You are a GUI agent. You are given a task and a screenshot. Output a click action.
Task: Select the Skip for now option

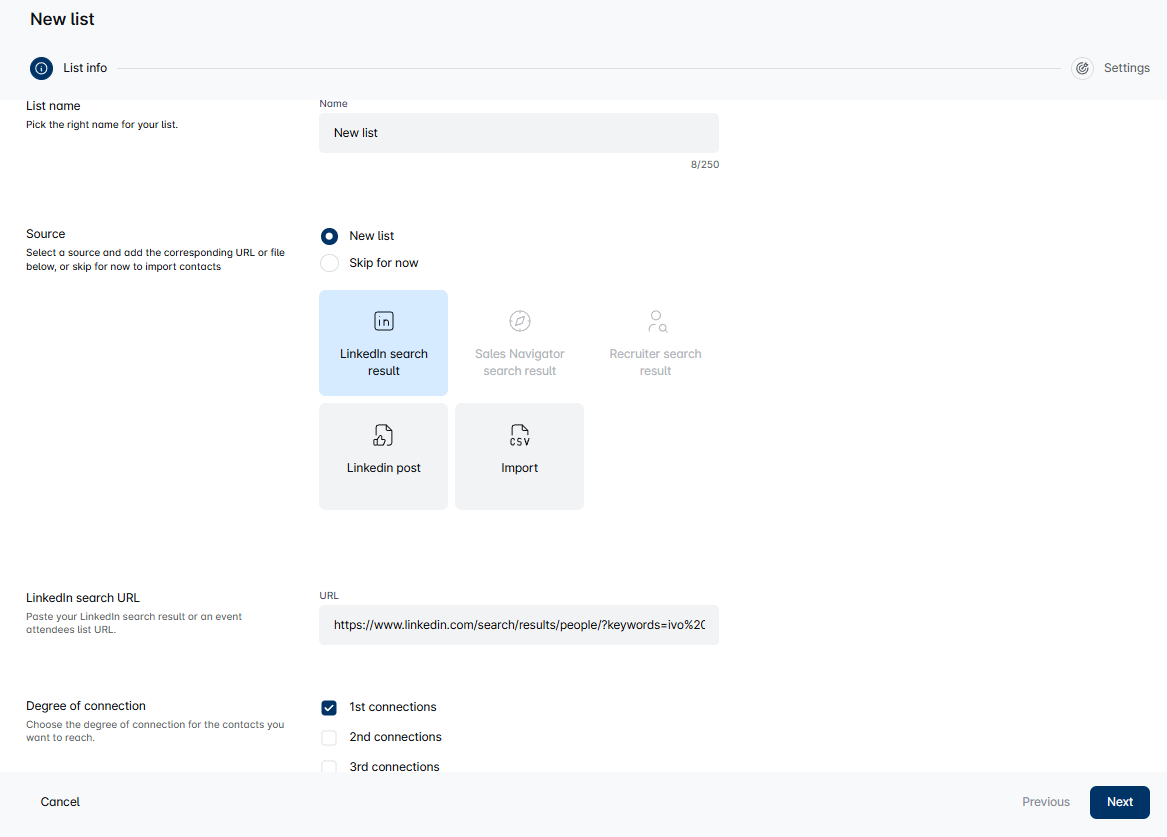point(329,263)
